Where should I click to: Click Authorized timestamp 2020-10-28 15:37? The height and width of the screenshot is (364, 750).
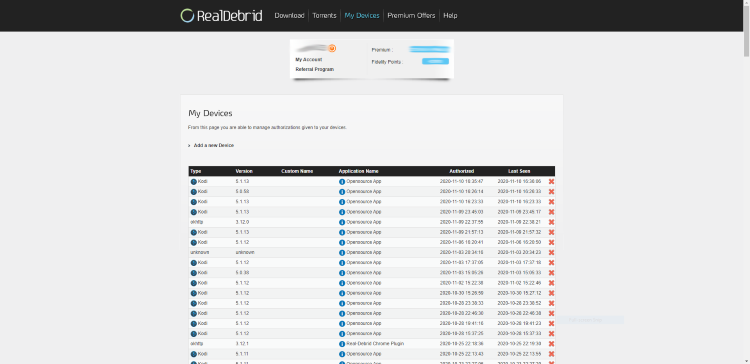(x=462, y=334)
